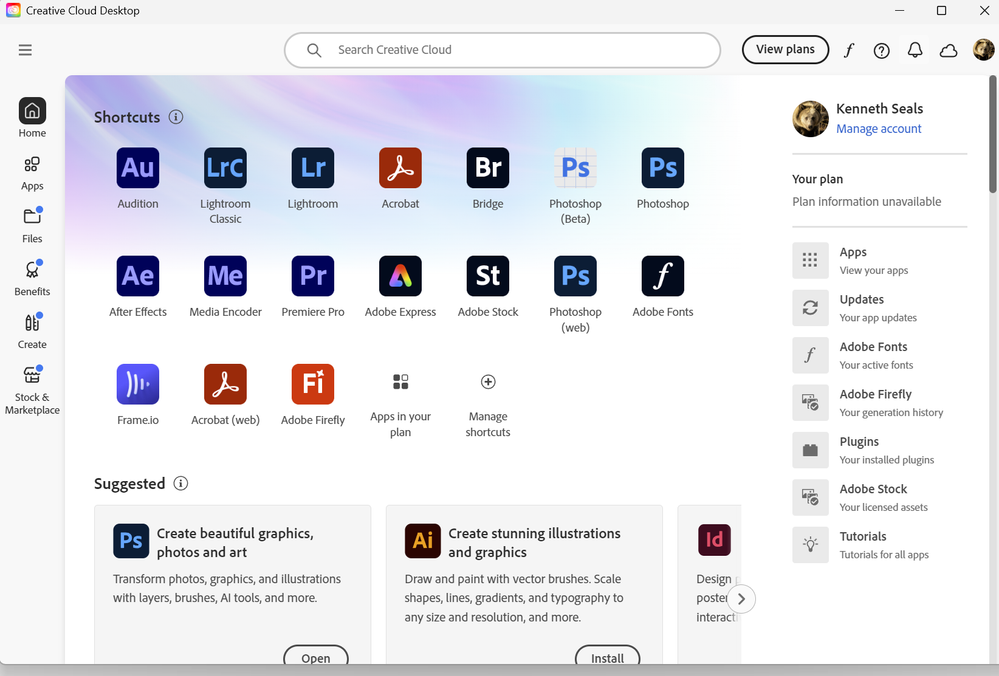Click 'Plan information unavailable' text
Image resolution: width=999 pixels, height=676 pixels.
point(866,201)
